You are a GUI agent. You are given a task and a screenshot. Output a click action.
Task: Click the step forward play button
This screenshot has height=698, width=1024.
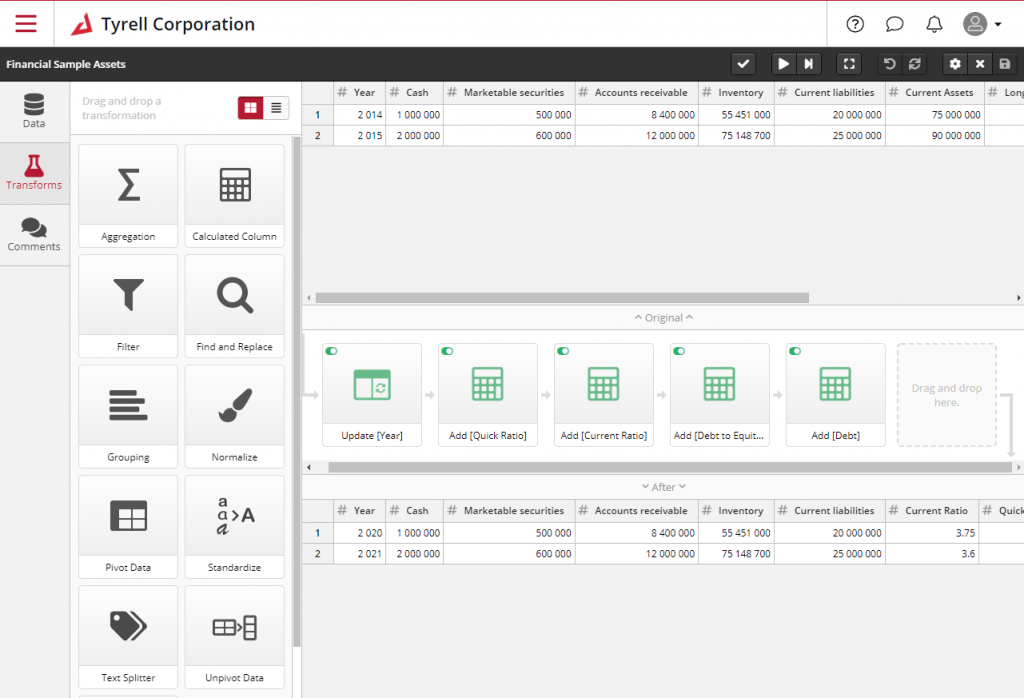click(x=808, y=64)
